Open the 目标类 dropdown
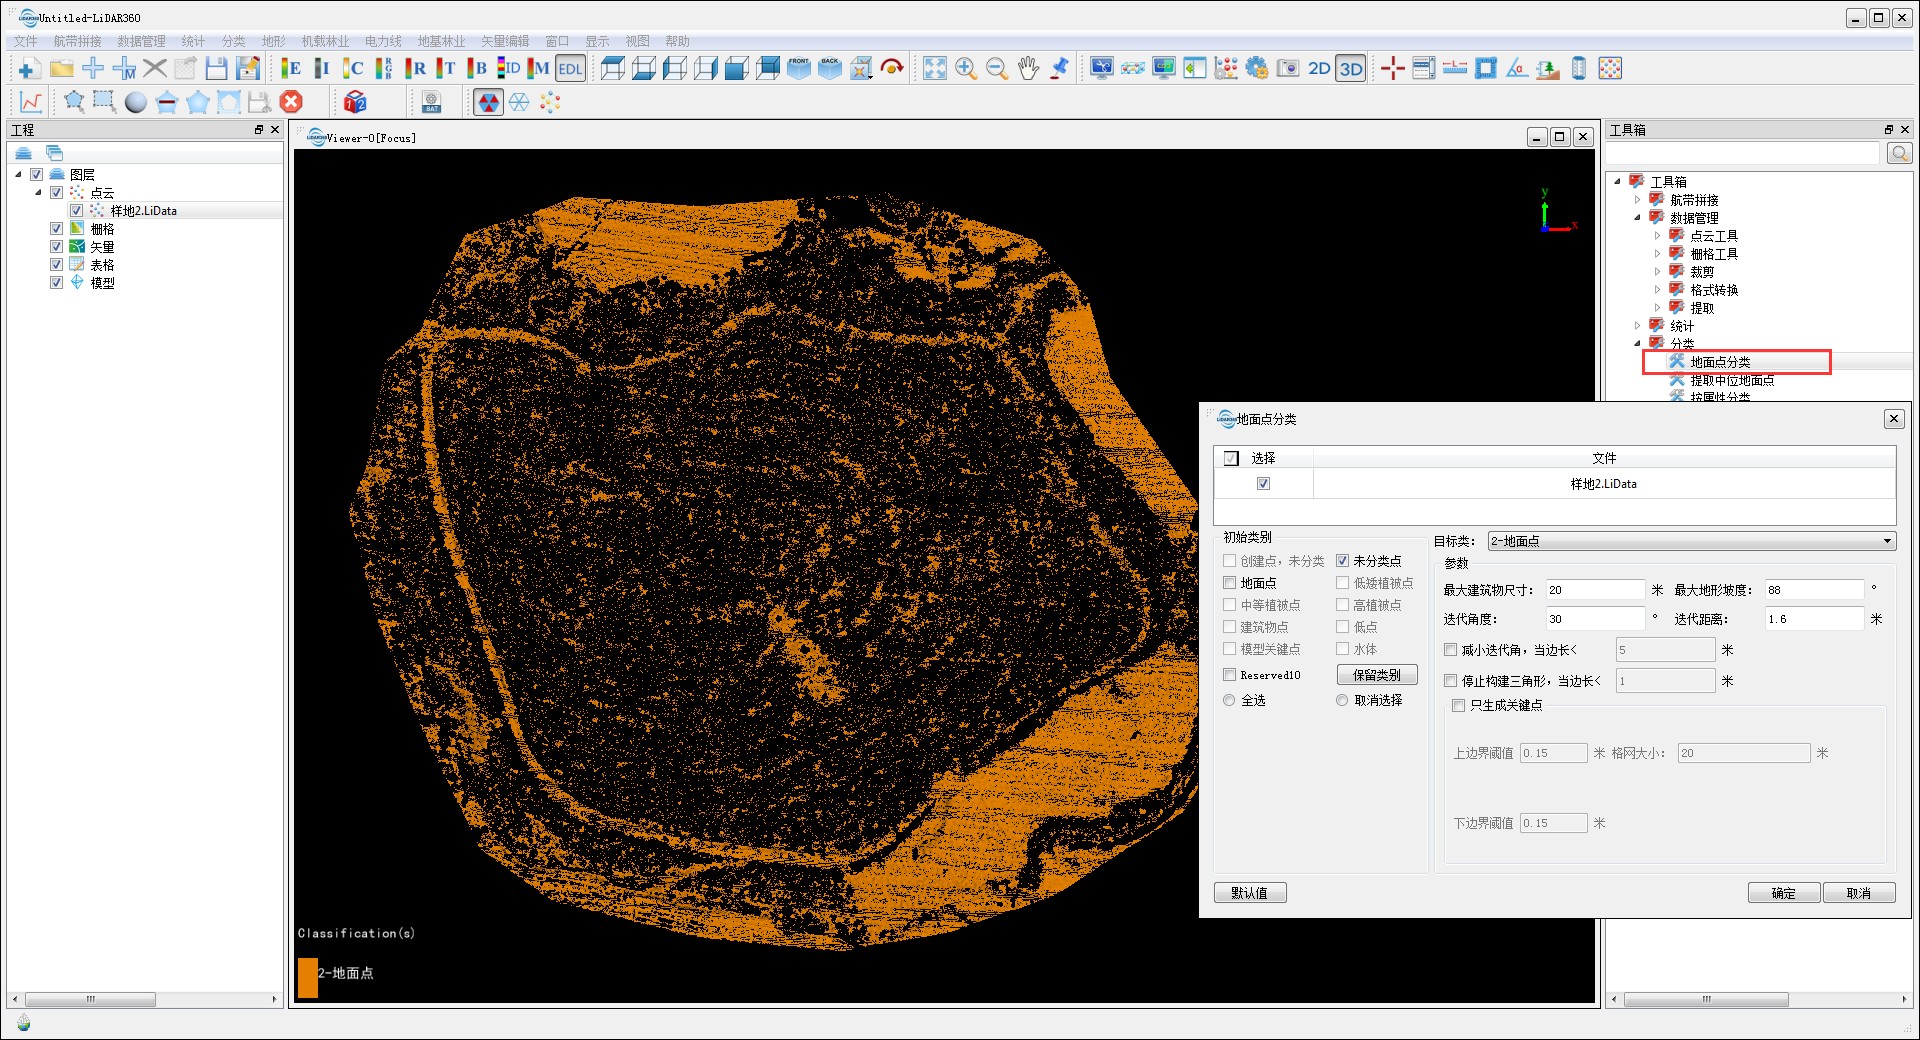 [x=1691, y=541]
